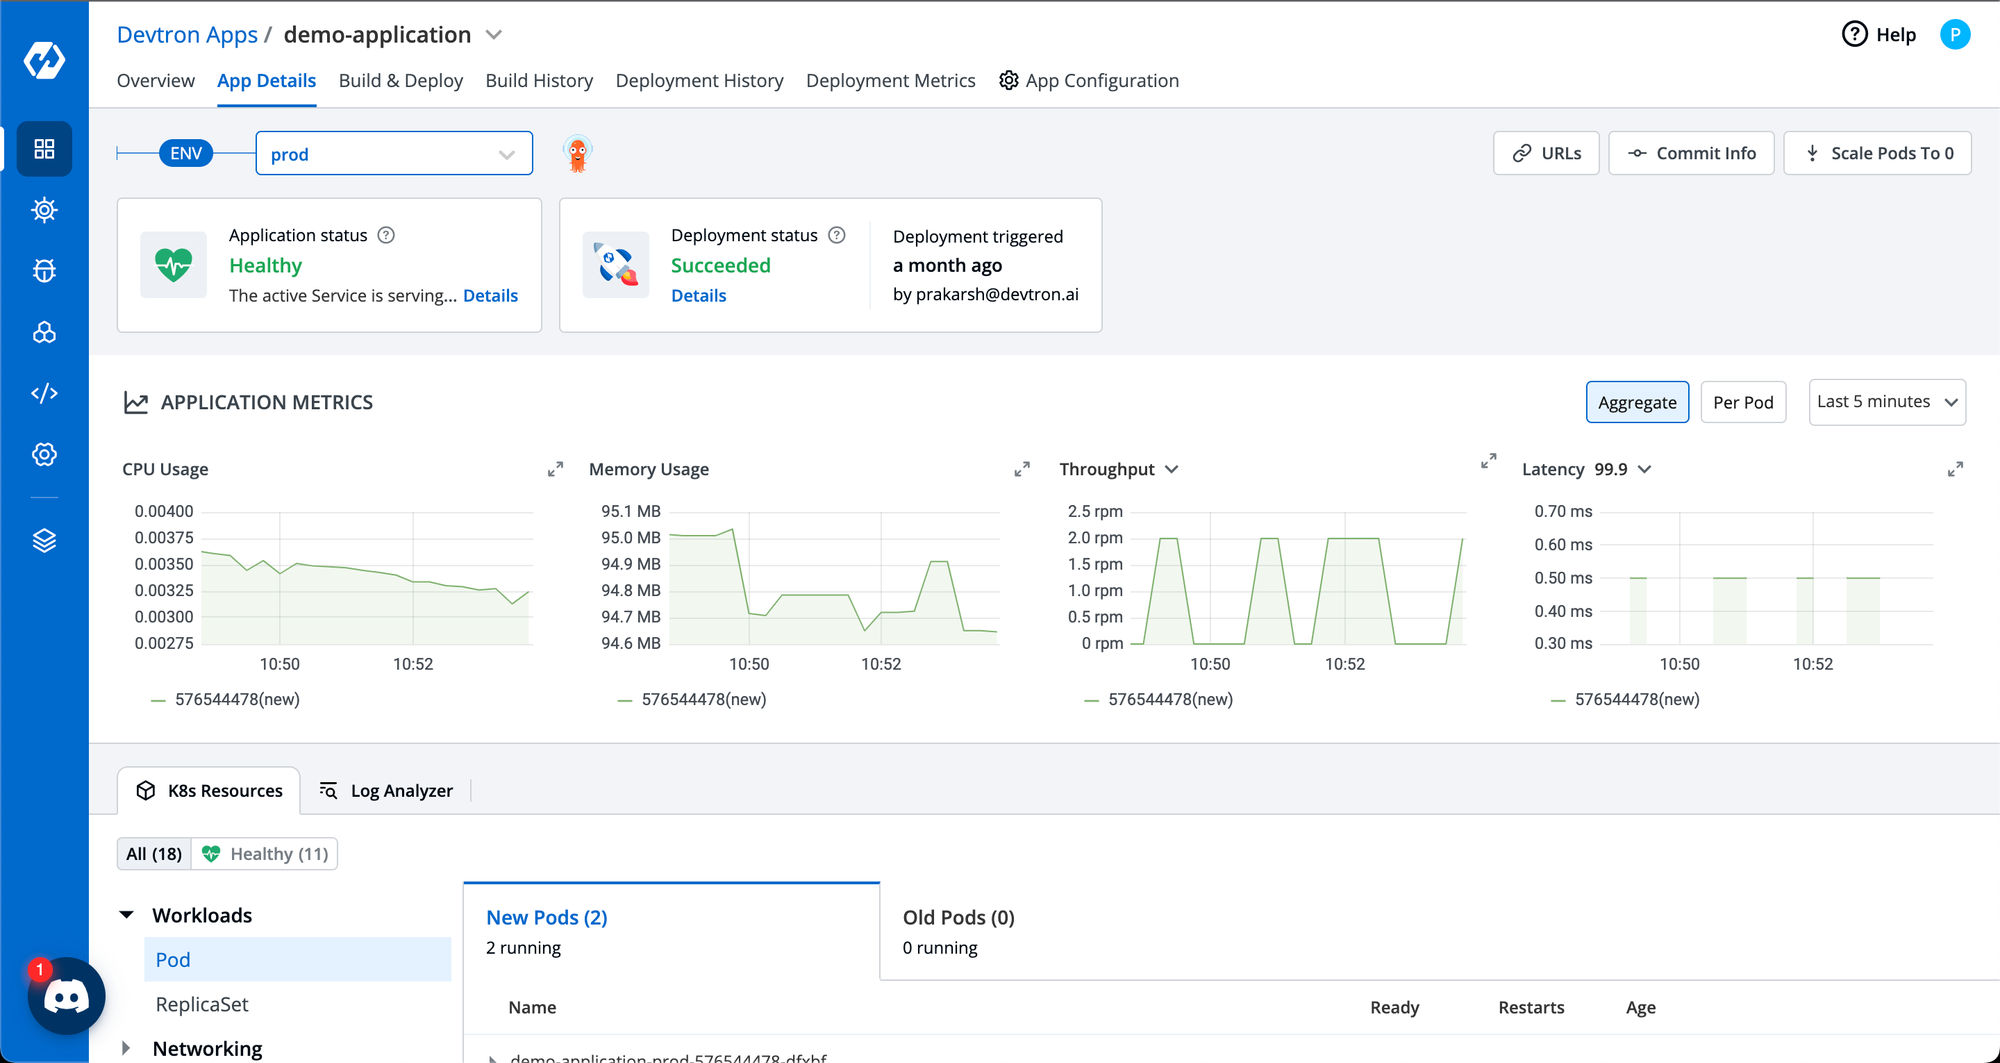Click the deployment rocket icon

coord(616,265)
